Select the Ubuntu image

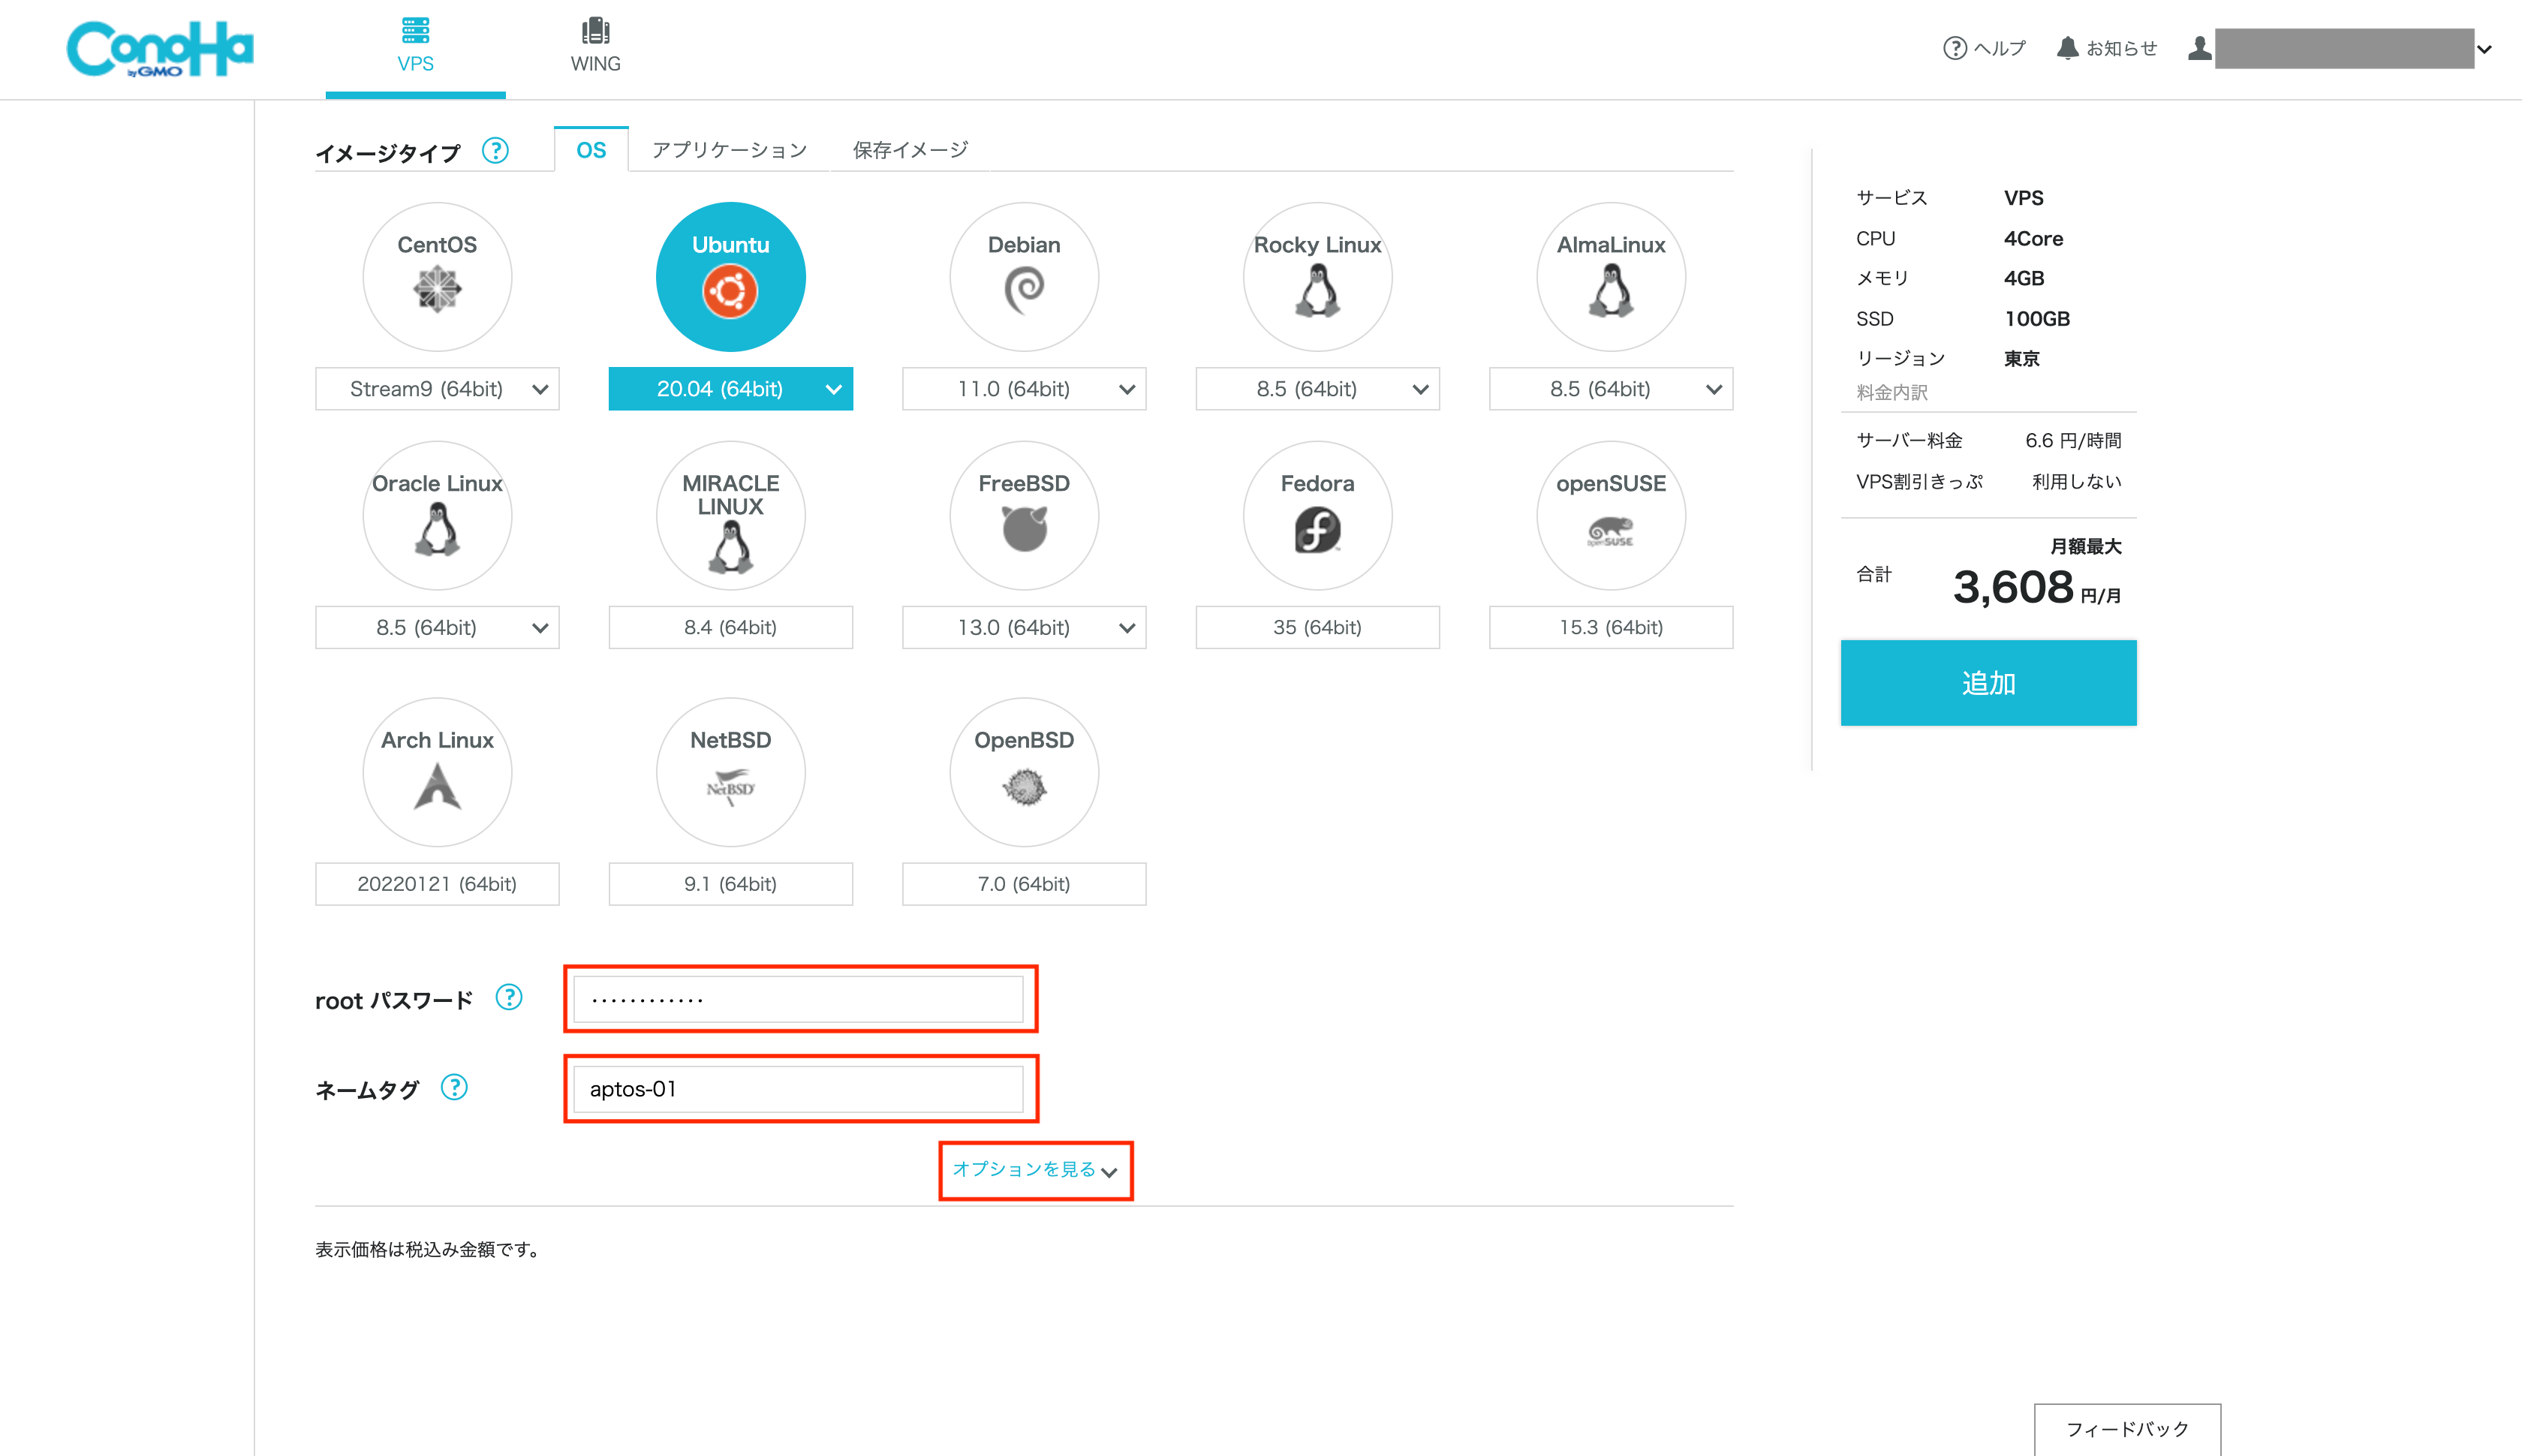730,277
